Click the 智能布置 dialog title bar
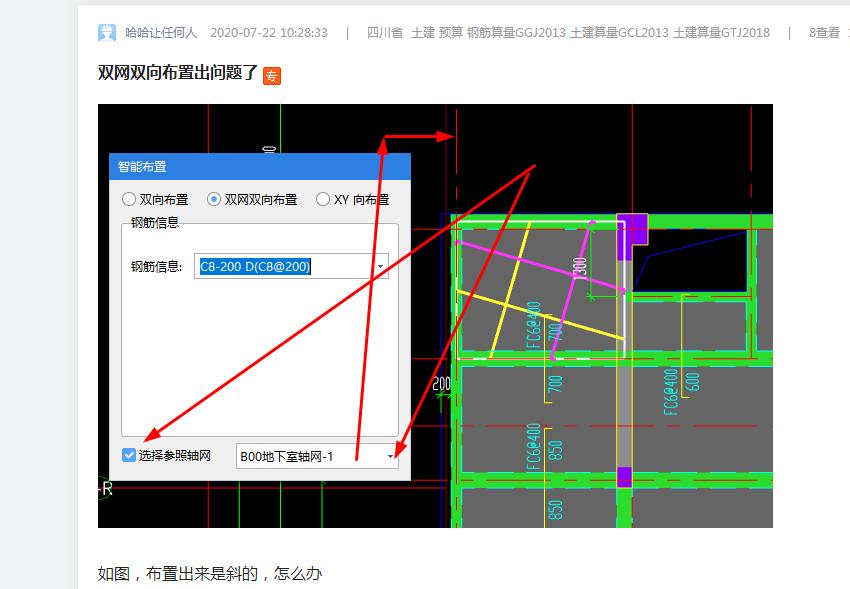Viewport: 850px width, 589px height. tap(260, 166)
